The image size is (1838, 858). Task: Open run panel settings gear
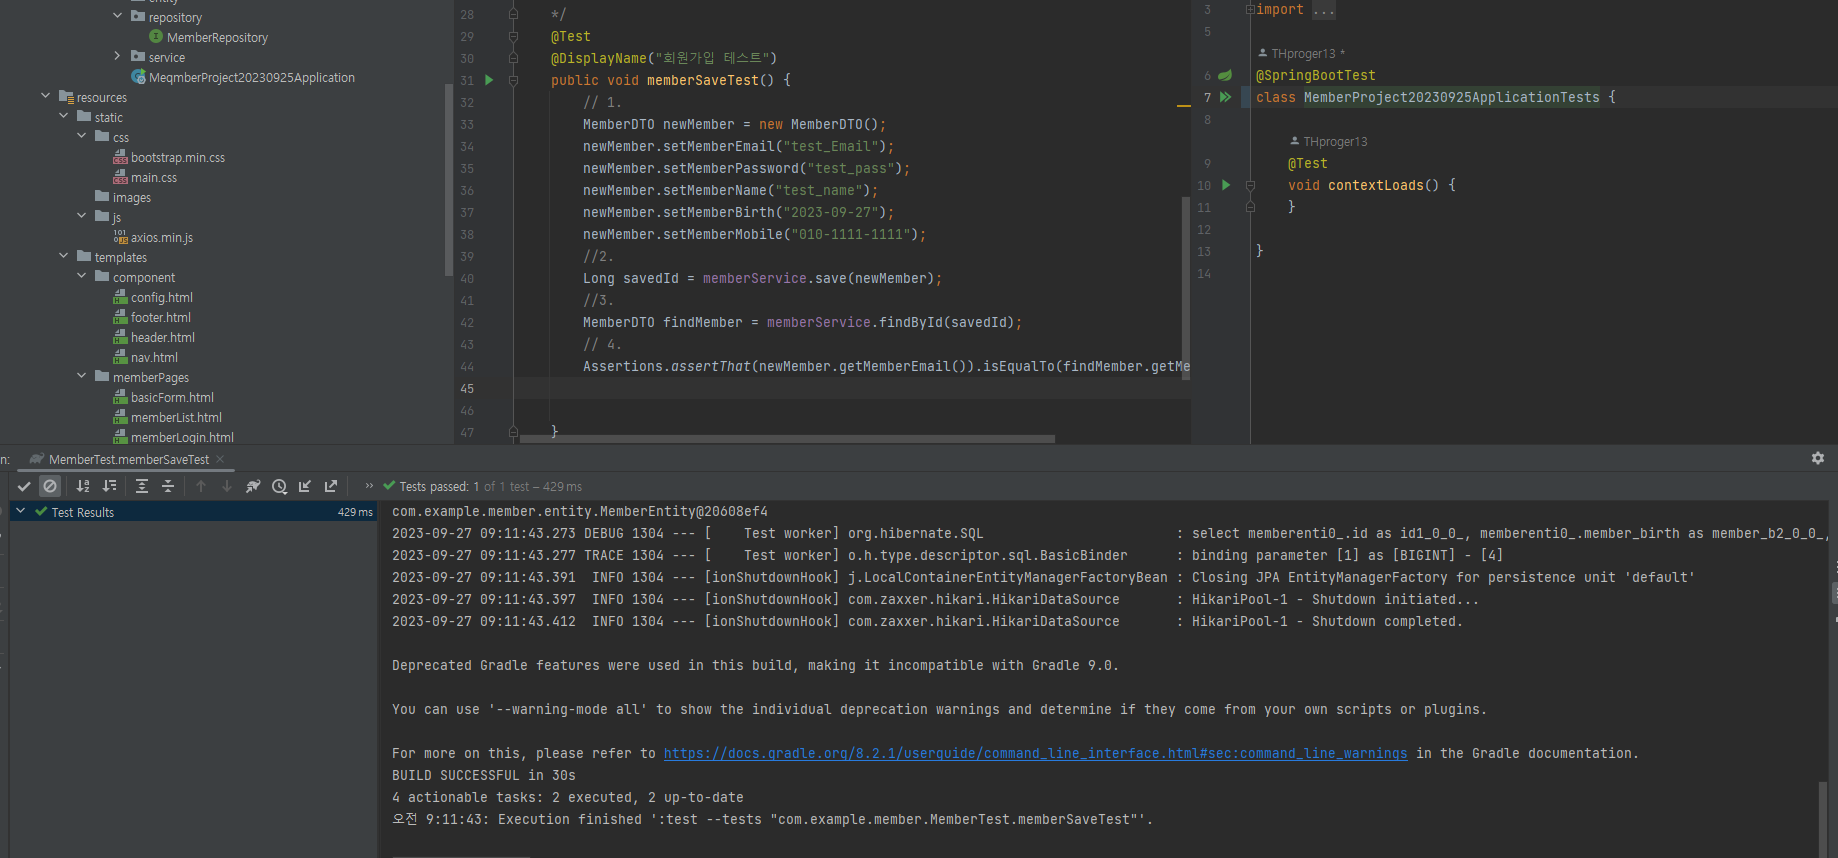pyautogui.click(x=1818, y=458)
